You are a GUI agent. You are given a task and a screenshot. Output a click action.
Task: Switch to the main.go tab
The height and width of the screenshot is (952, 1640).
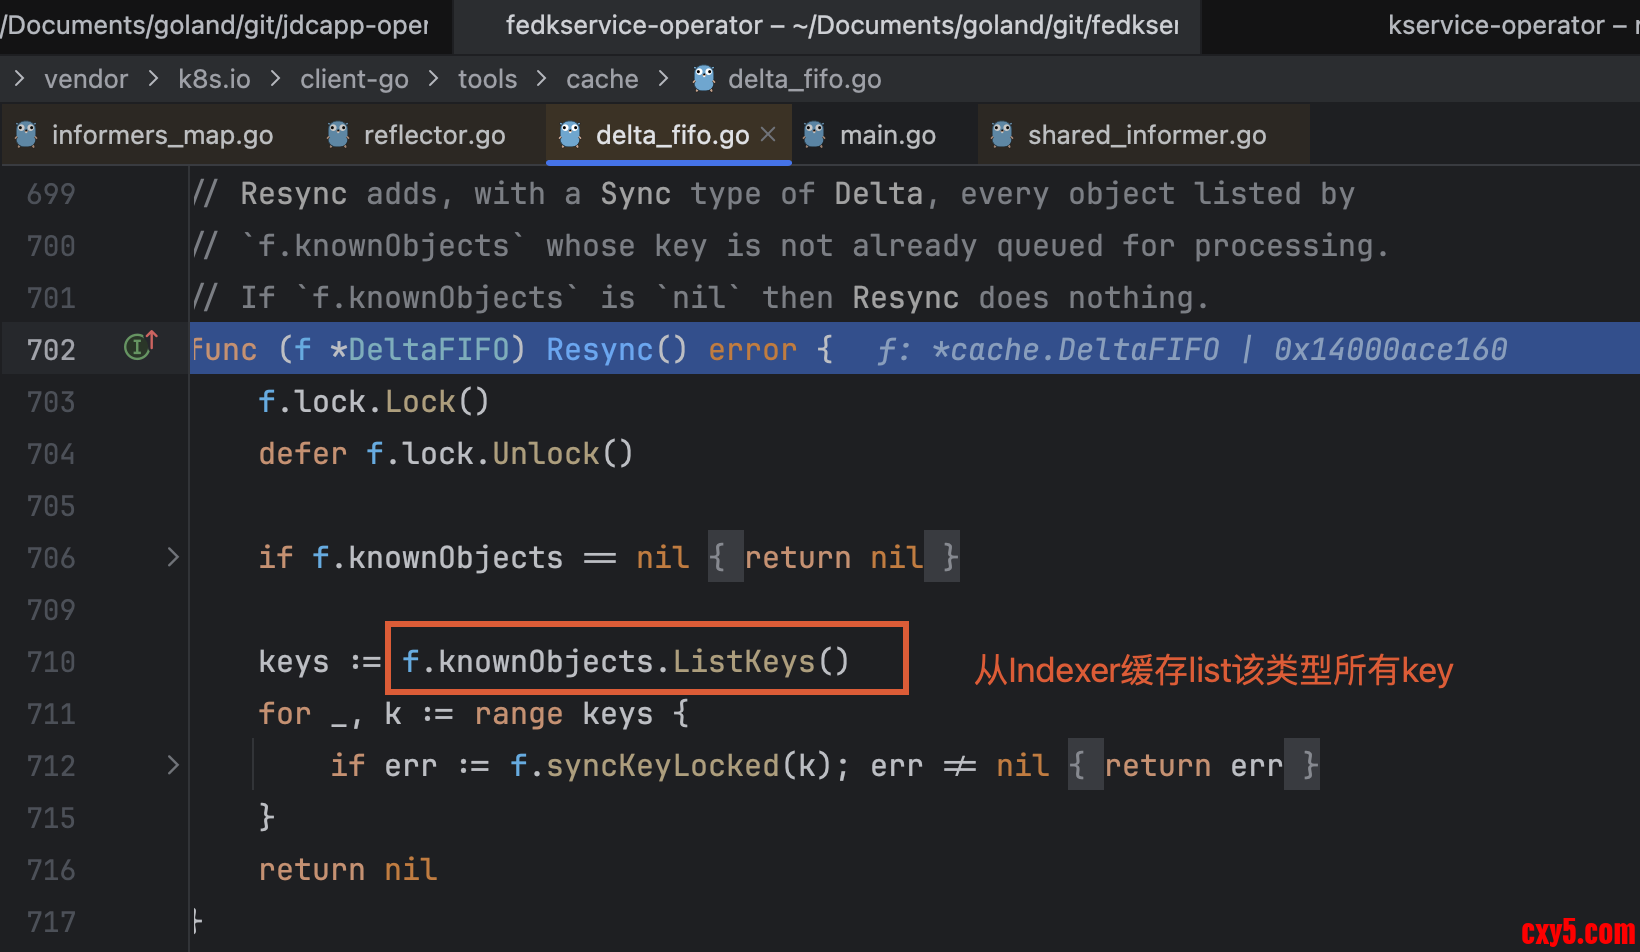pos(887,135)
